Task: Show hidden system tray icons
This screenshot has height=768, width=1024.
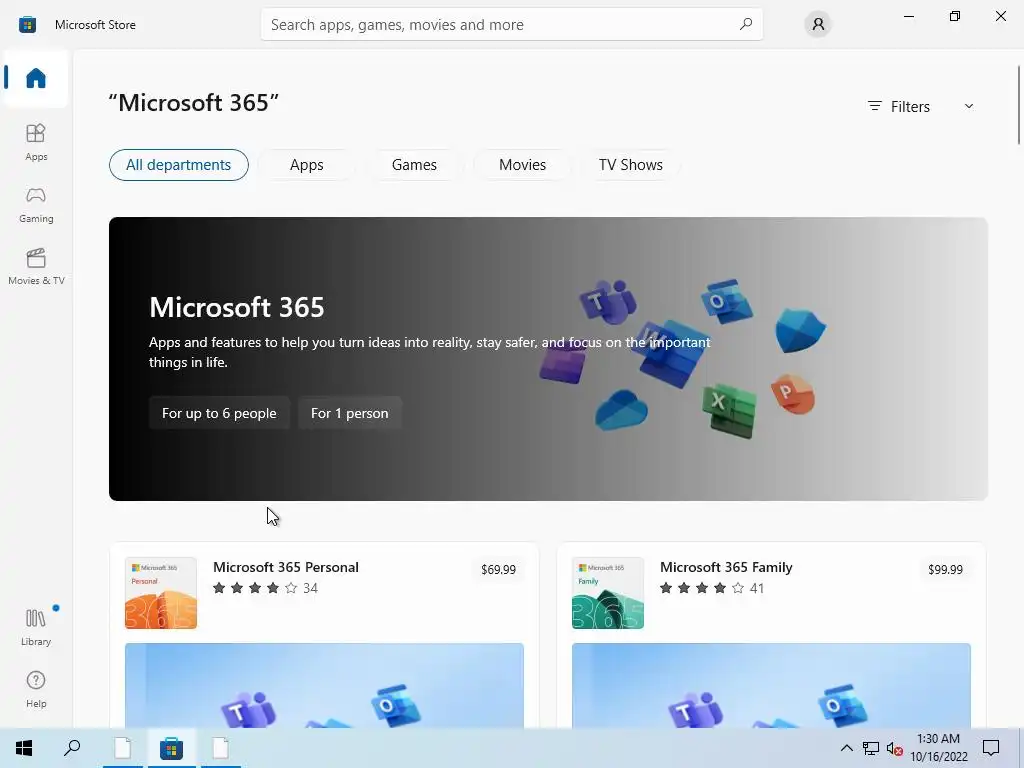Action: point(846,748)
